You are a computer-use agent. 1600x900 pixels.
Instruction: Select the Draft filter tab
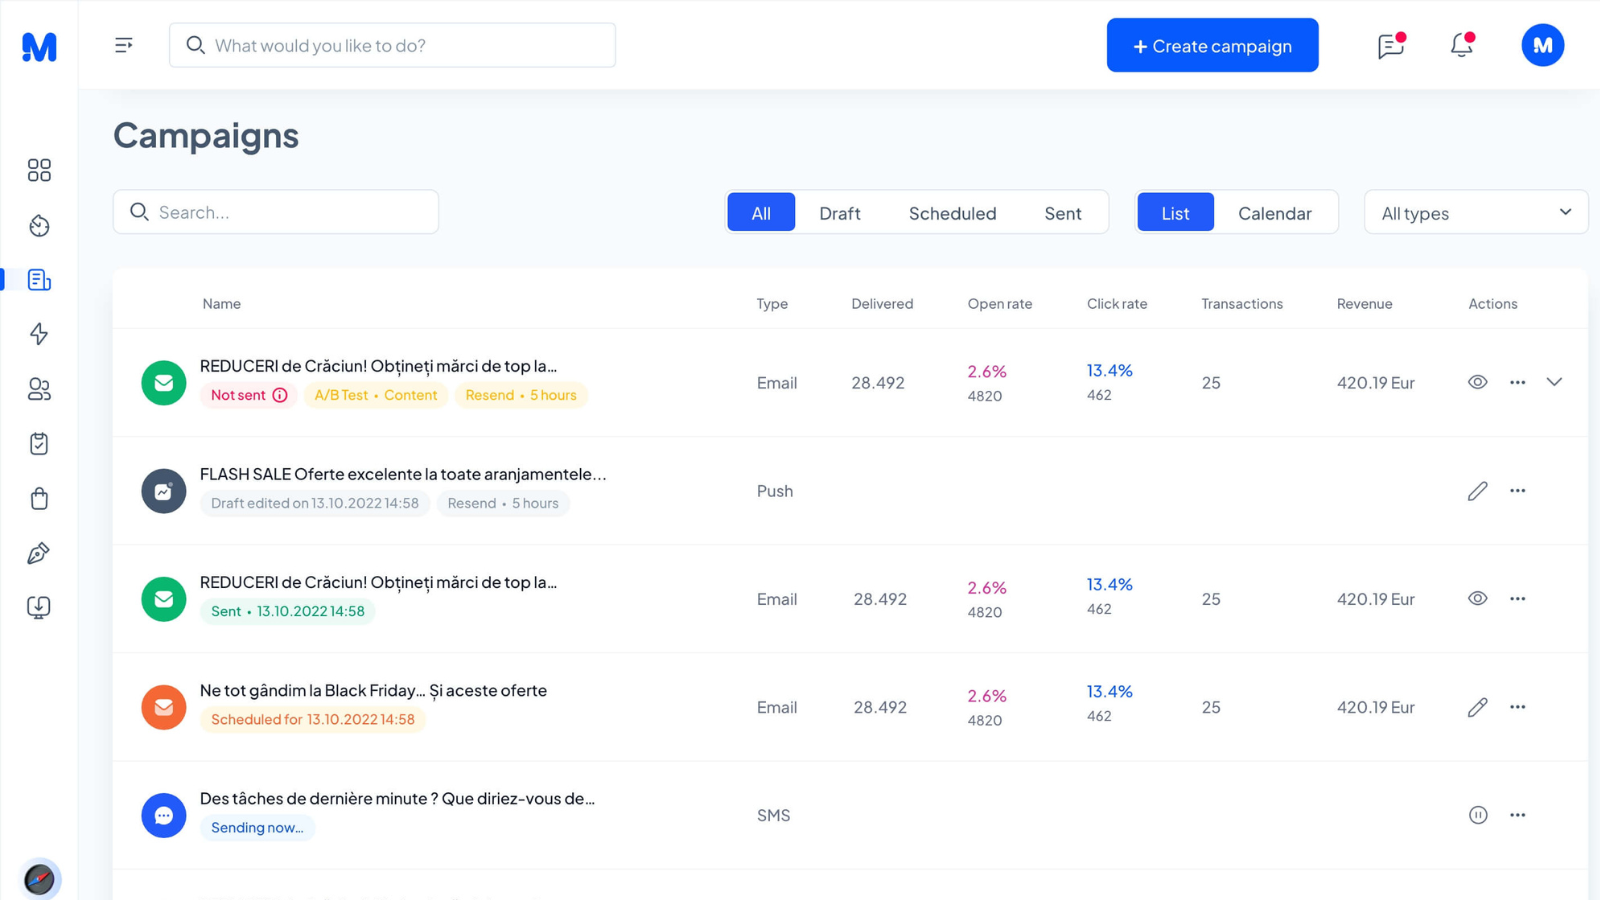[x=839, y=213]
